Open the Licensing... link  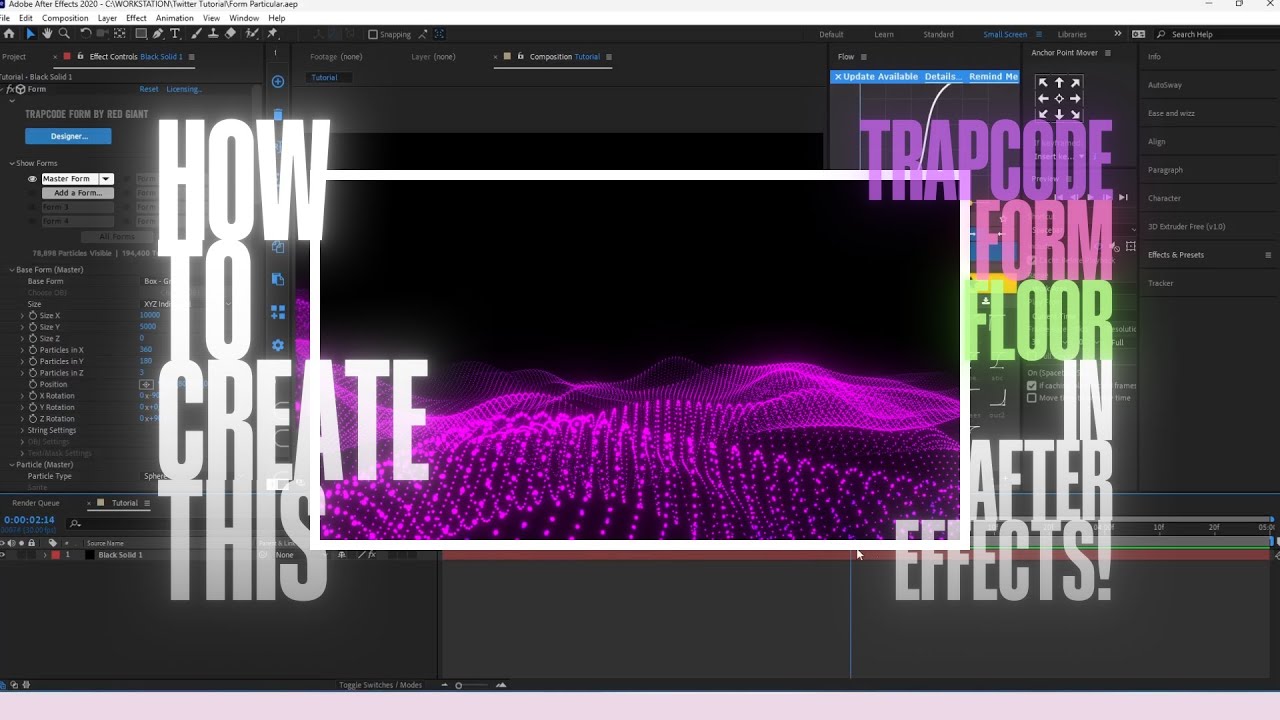184,89
